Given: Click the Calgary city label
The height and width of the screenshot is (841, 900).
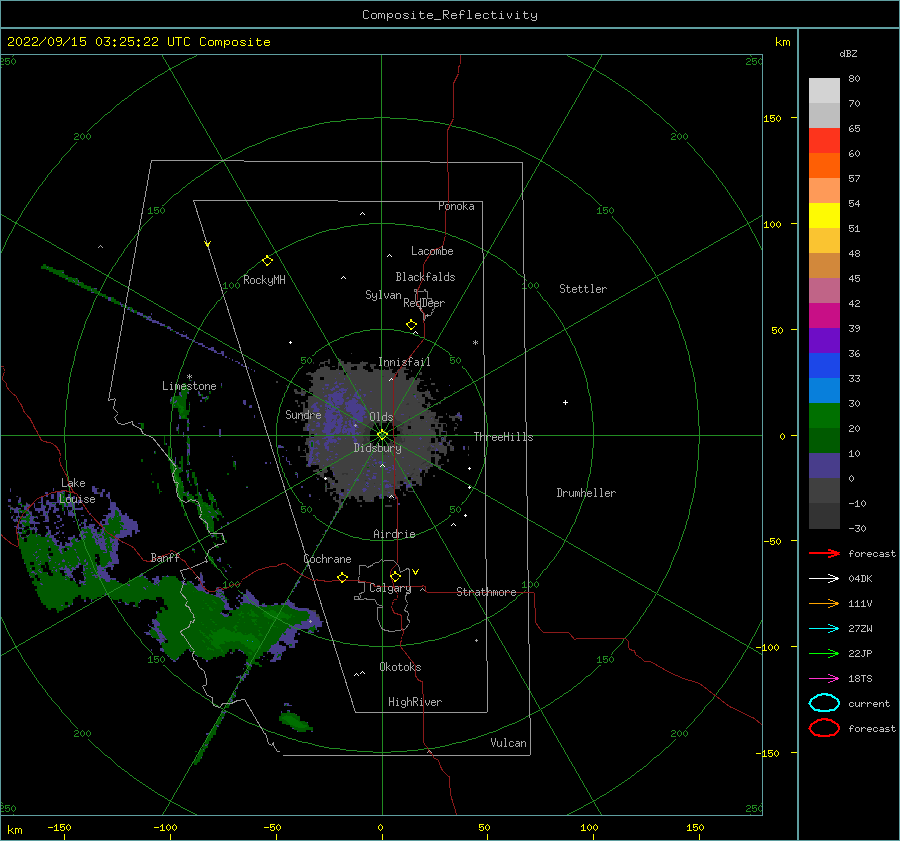Looking at the screenshot, I should coord(390,588).
